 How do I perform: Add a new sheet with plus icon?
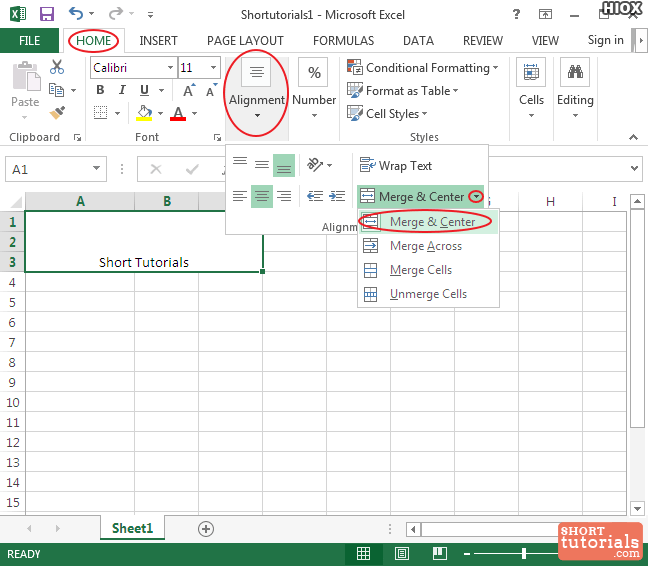click(x=206, y=529)
